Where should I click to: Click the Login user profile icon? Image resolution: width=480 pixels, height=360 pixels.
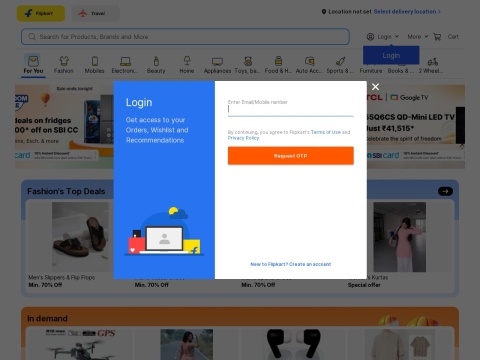370,37
